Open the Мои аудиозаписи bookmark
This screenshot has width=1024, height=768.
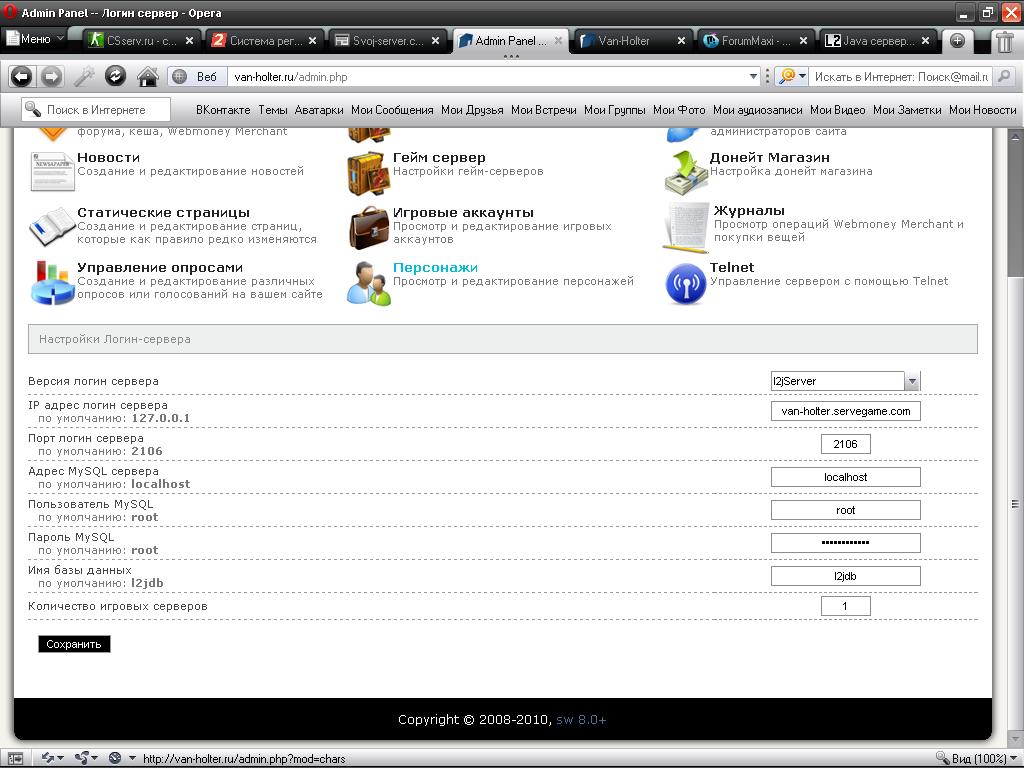[x=758, y=110]
